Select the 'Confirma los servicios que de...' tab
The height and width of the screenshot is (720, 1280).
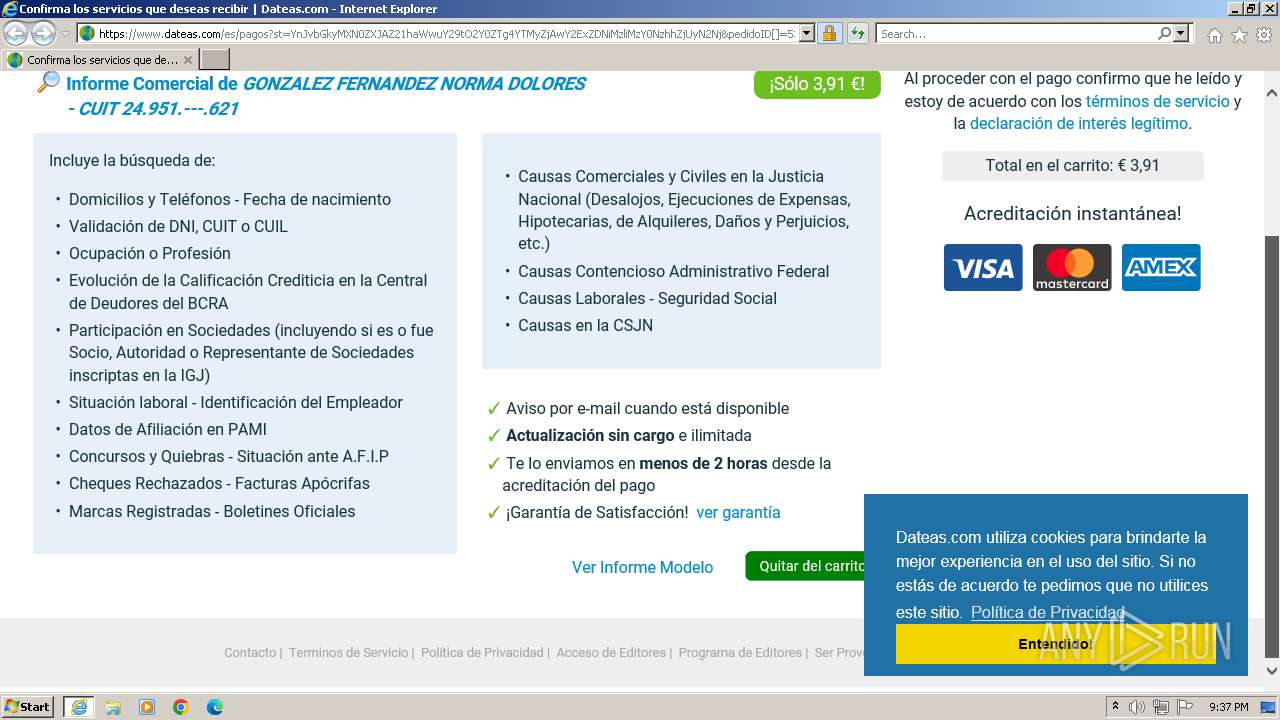tap(100, 60)
